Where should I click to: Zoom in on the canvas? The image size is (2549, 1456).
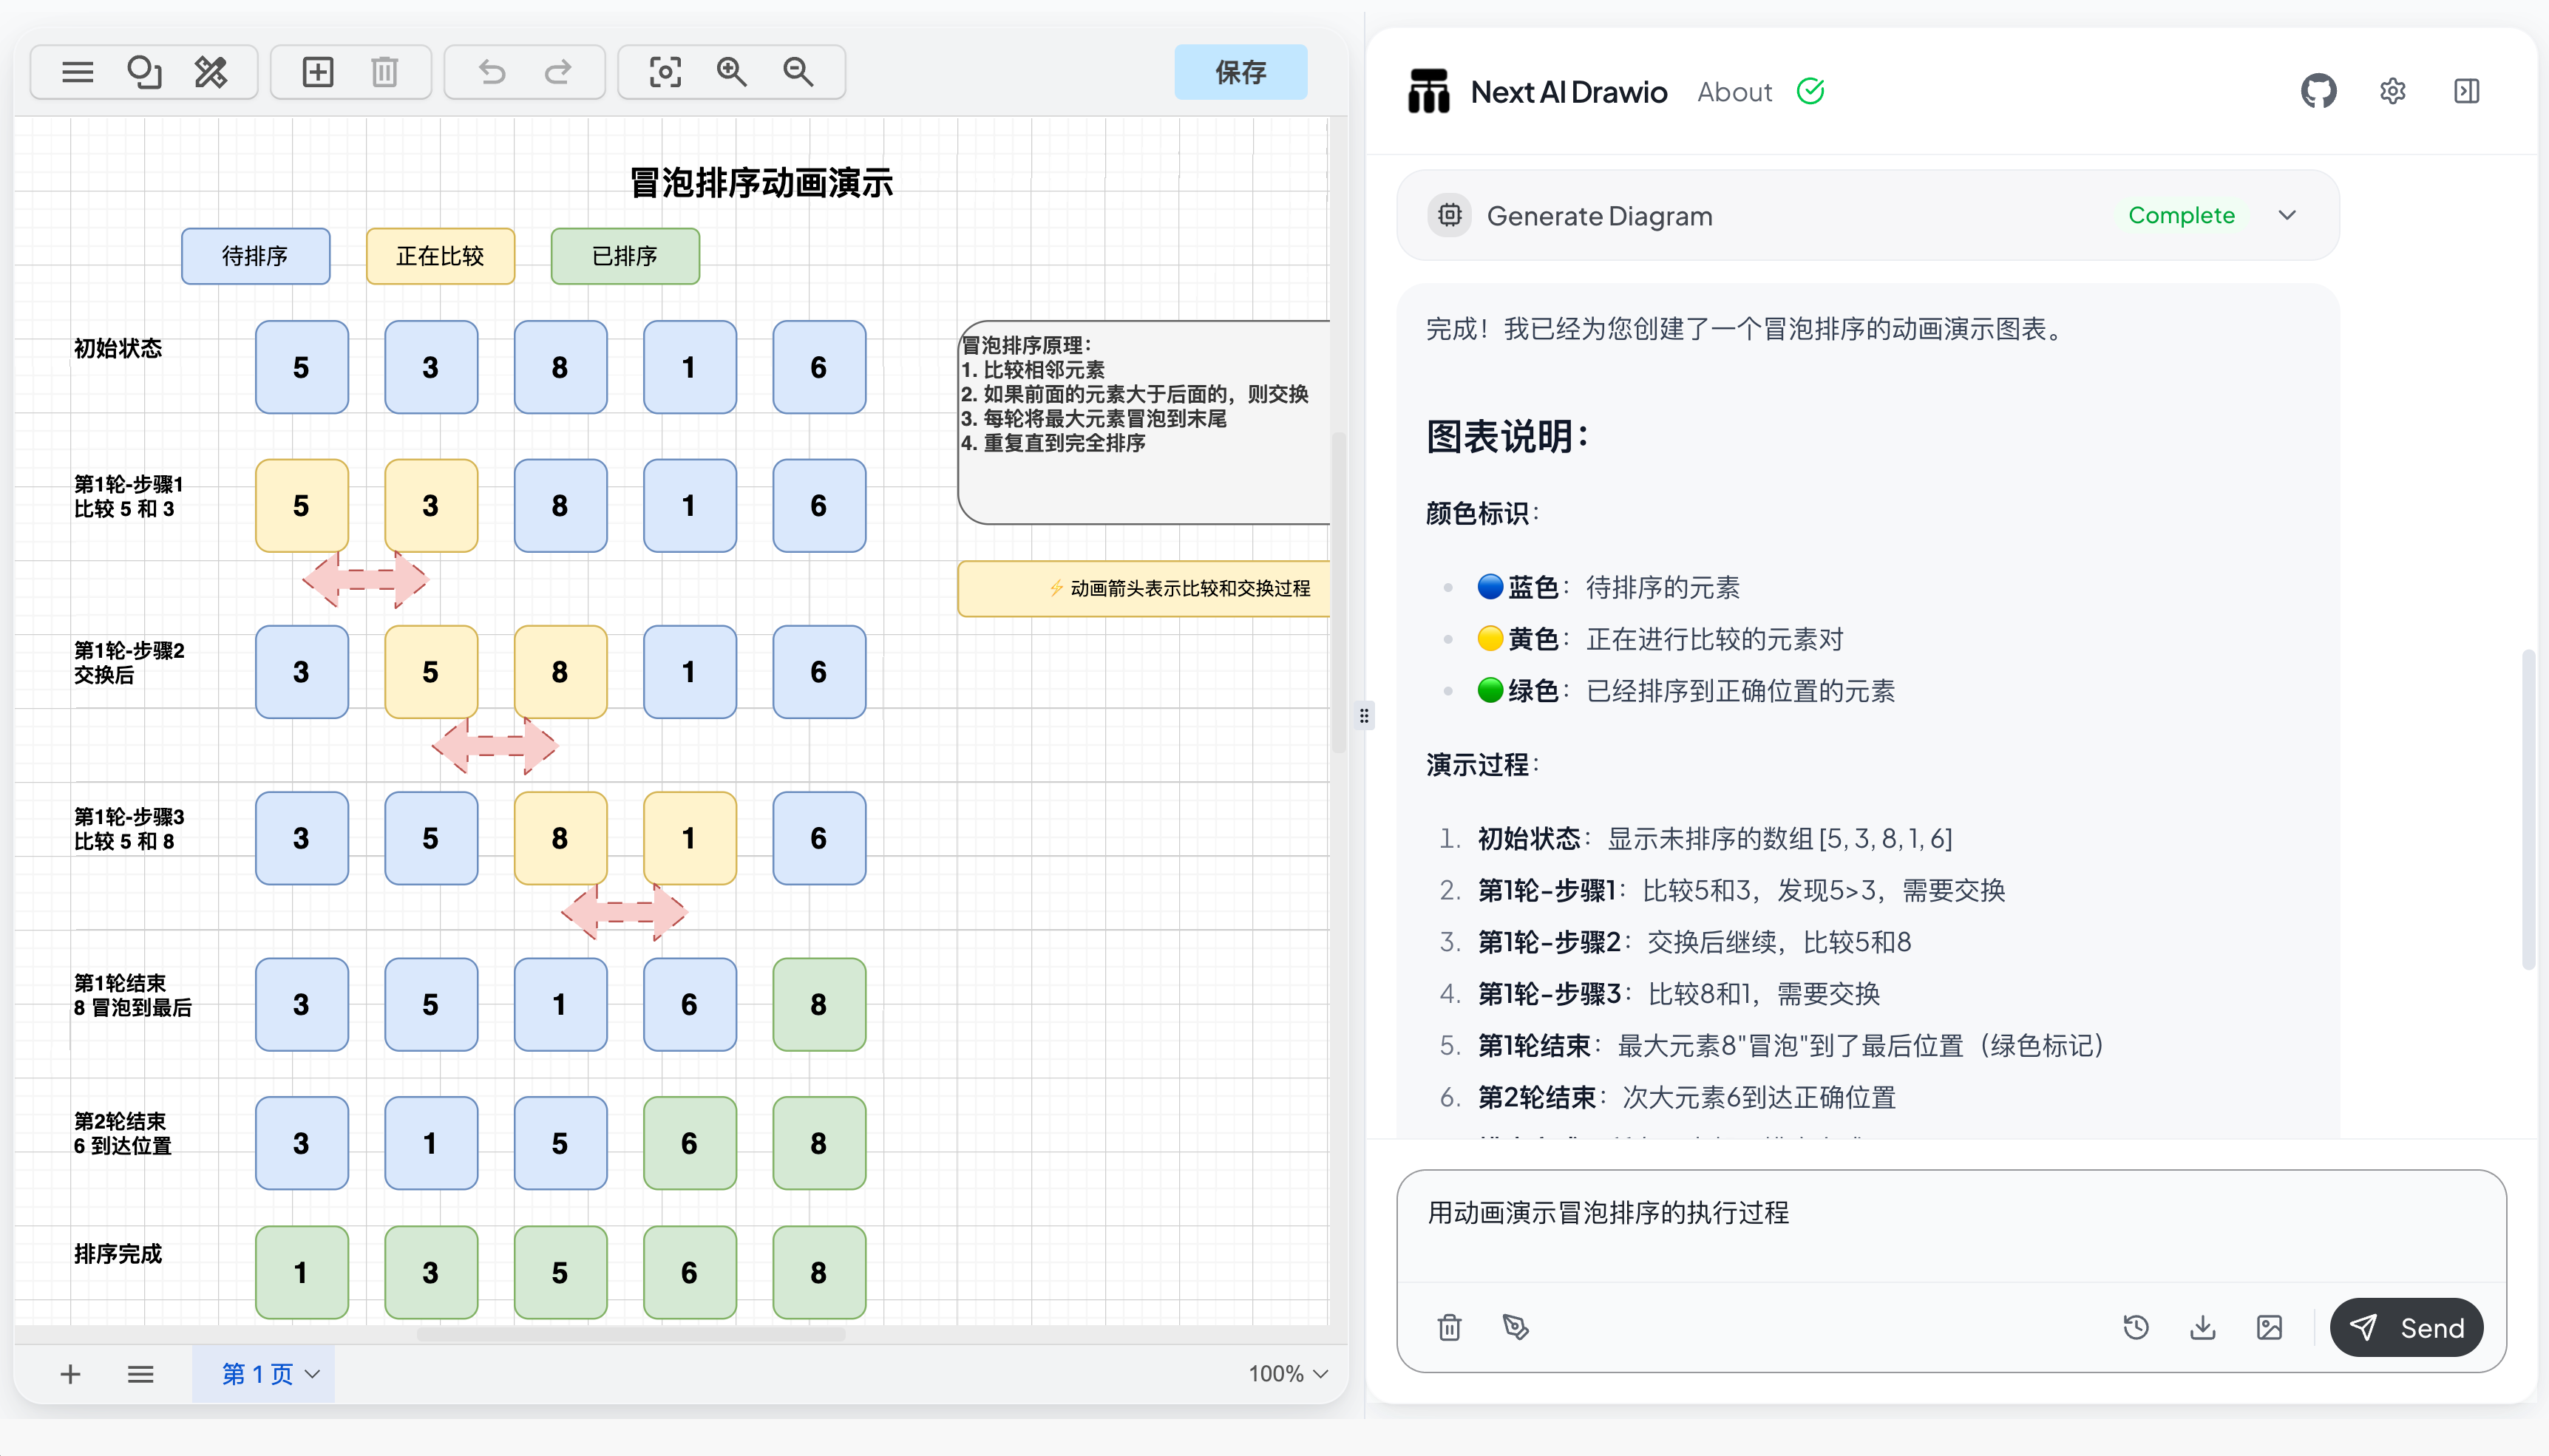pos(732,72)
